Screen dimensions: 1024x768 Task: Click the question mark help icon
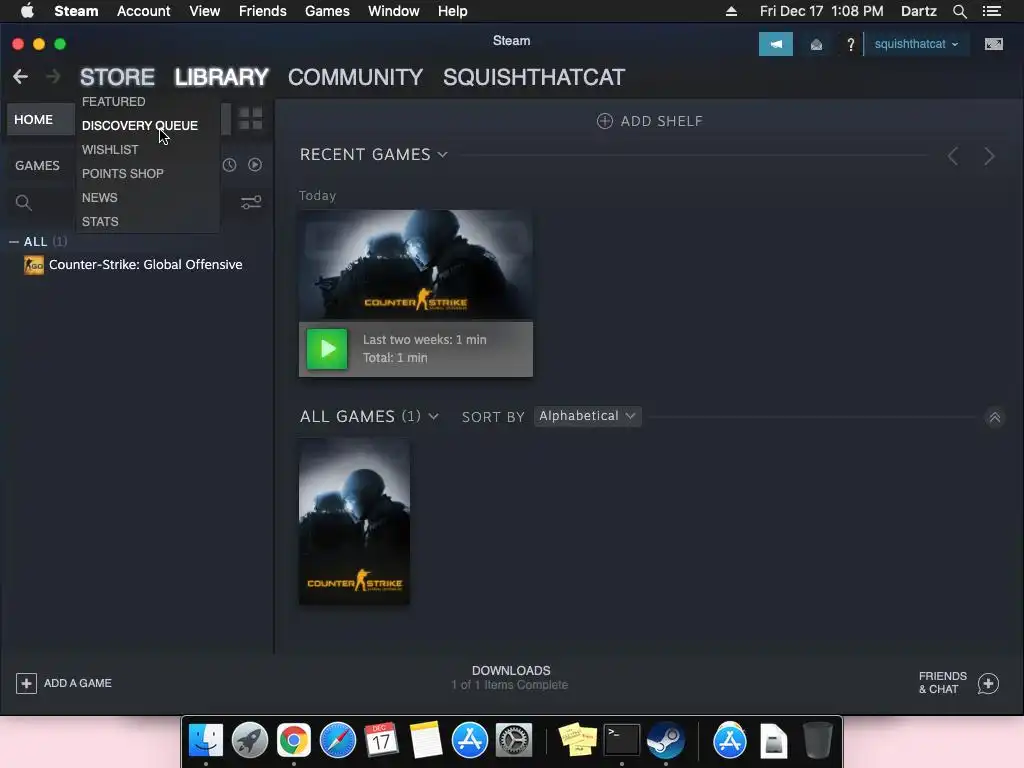[x=850, y=44]
